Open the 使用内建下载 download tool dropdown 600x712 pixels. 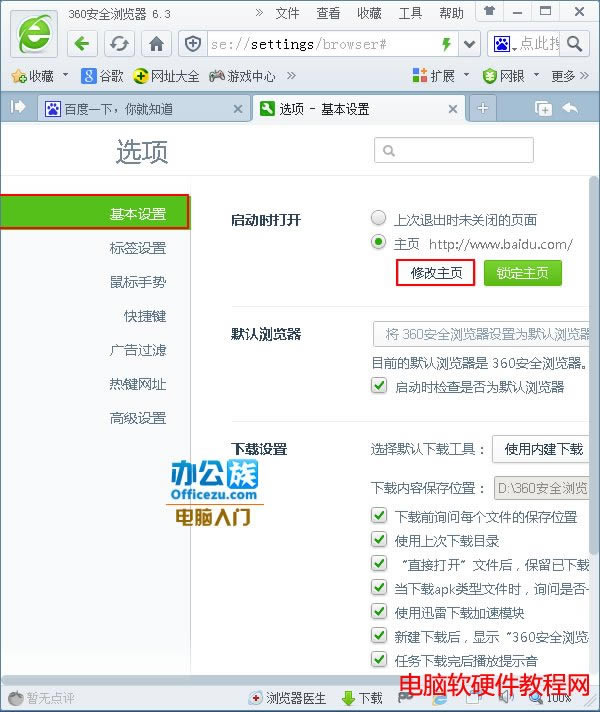pos(540,450)
